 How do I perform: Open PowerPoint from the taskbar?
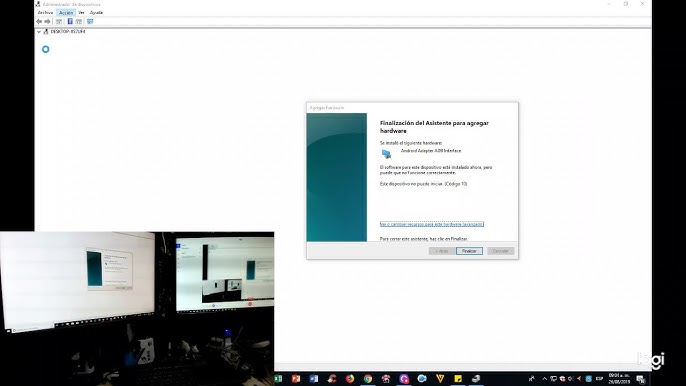[296, 379]
